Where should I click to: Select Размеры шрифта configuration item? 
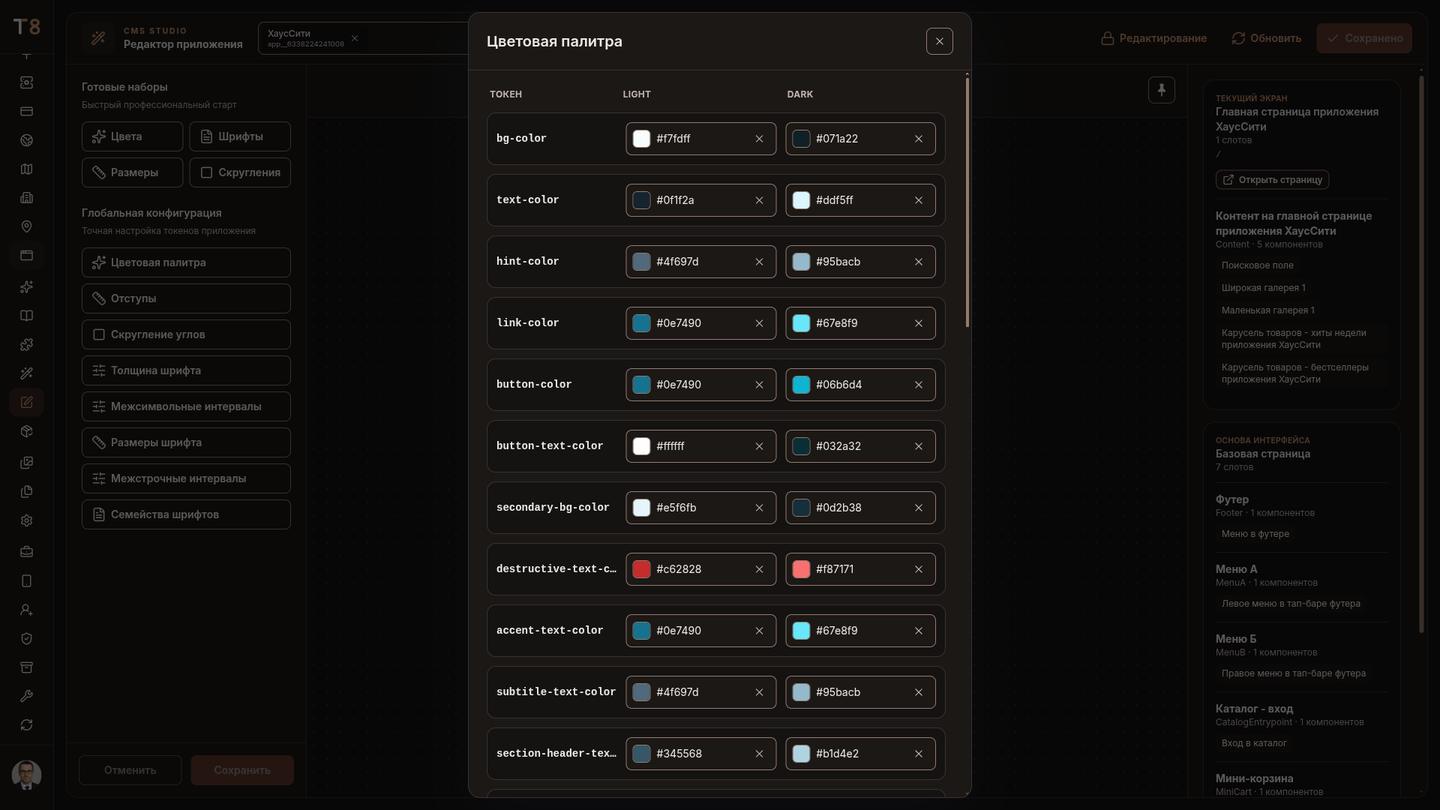click(x=186, y=443)
